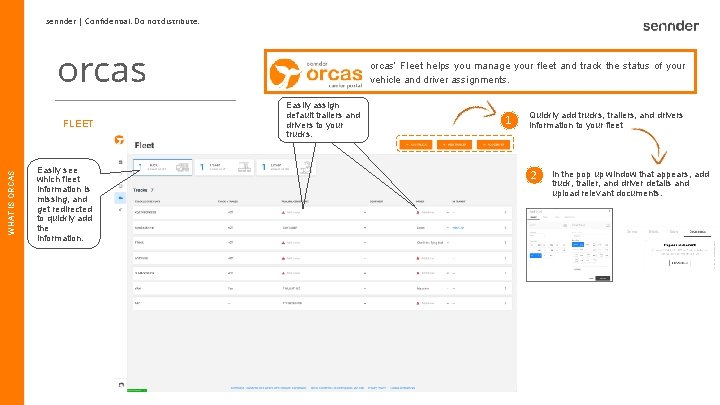
Task: Open the kebab menu of the third truck row
Action: click(506, 243)
